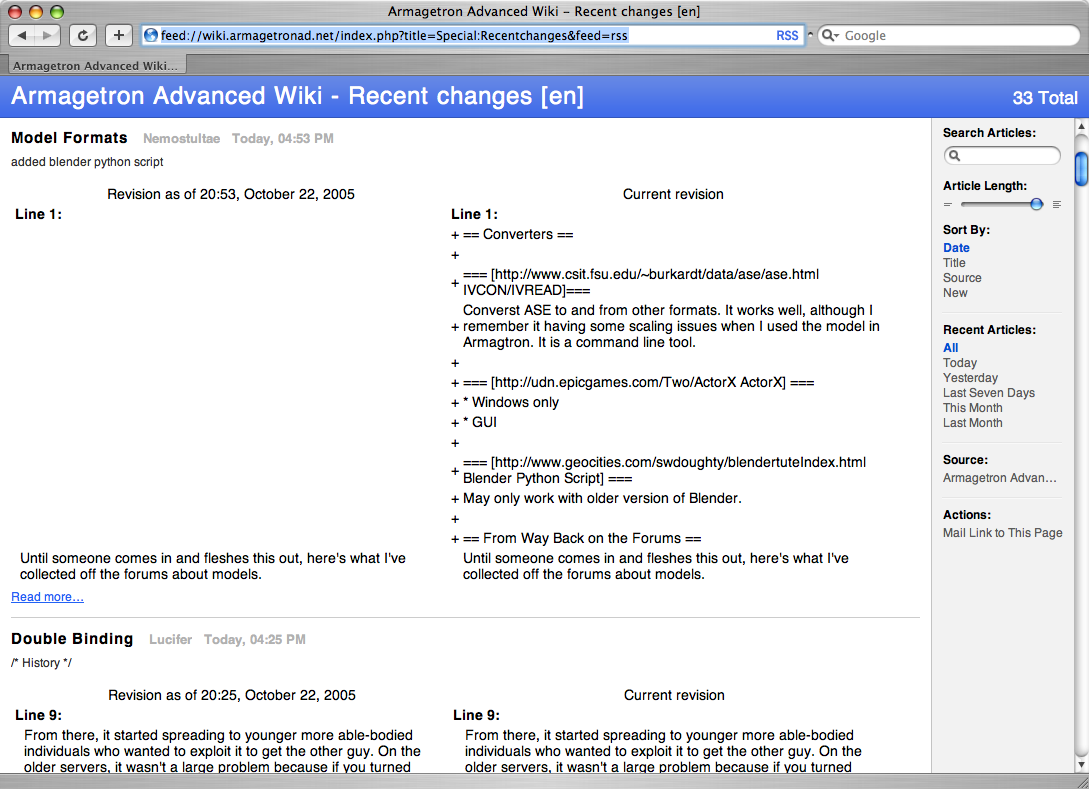Reload the page with the refresh icon
The height and width of the screenshot is (789, 1089).
[82, 35]
